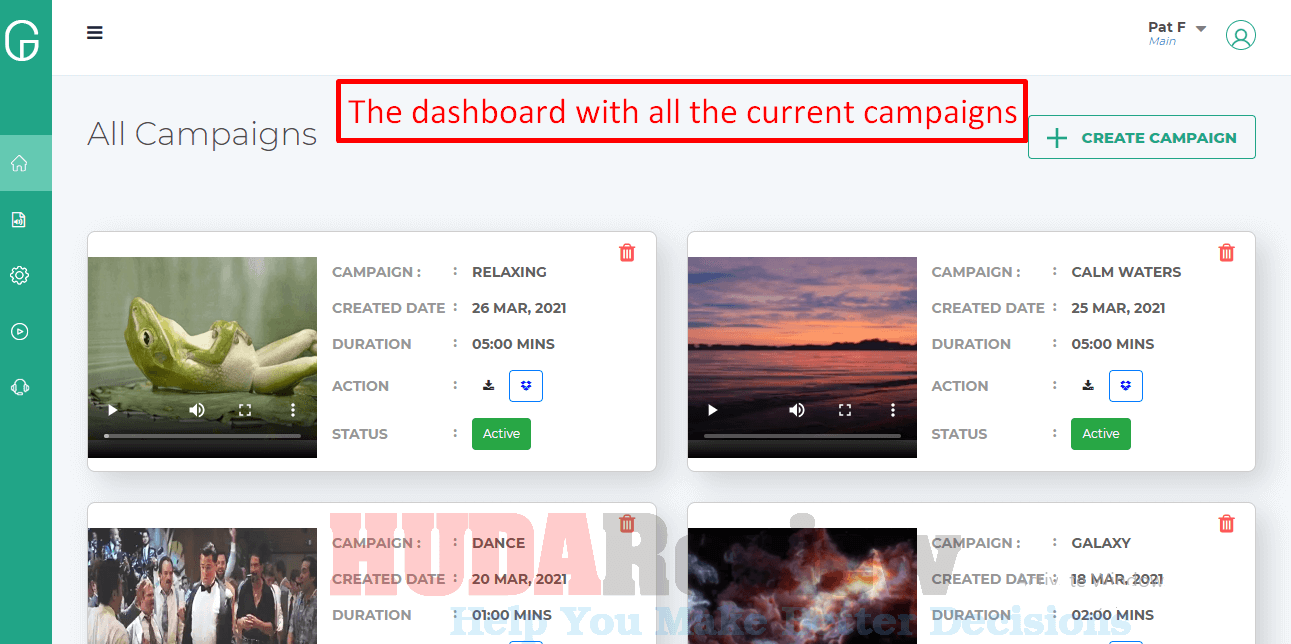1291x644 pixels.
Task: Toggle fullscreen on the RELAXING video
Action: tap(245, 410)
